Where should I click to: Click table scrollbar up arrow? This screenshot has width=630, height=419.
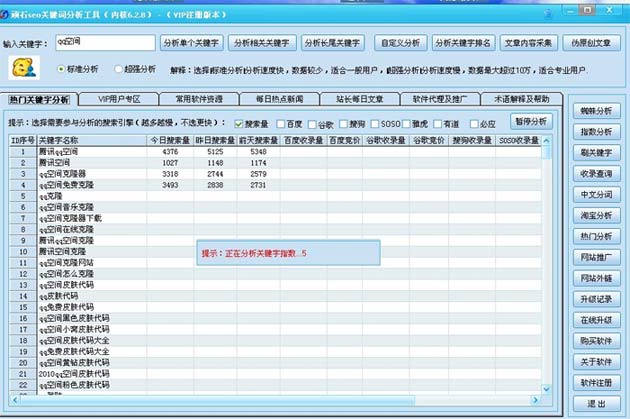(x=546, y=141)
